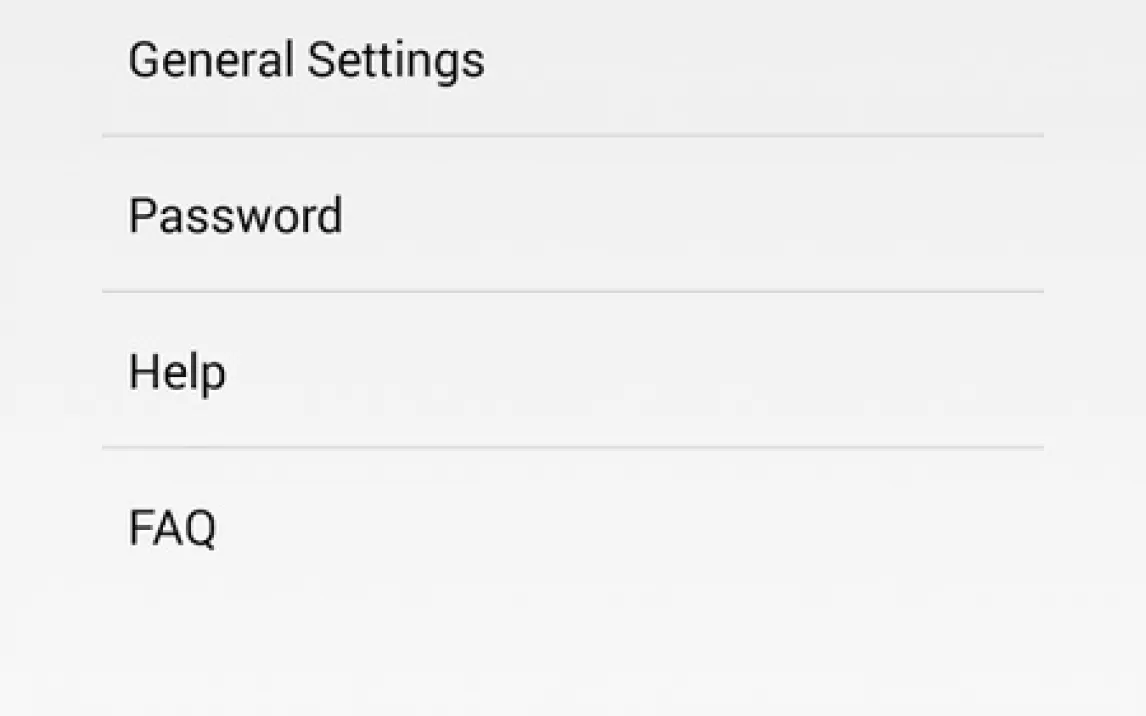The width and height of the screenshot is (1146, 716).
Task: Click the divider line below Password
Action: click(573, 292)
